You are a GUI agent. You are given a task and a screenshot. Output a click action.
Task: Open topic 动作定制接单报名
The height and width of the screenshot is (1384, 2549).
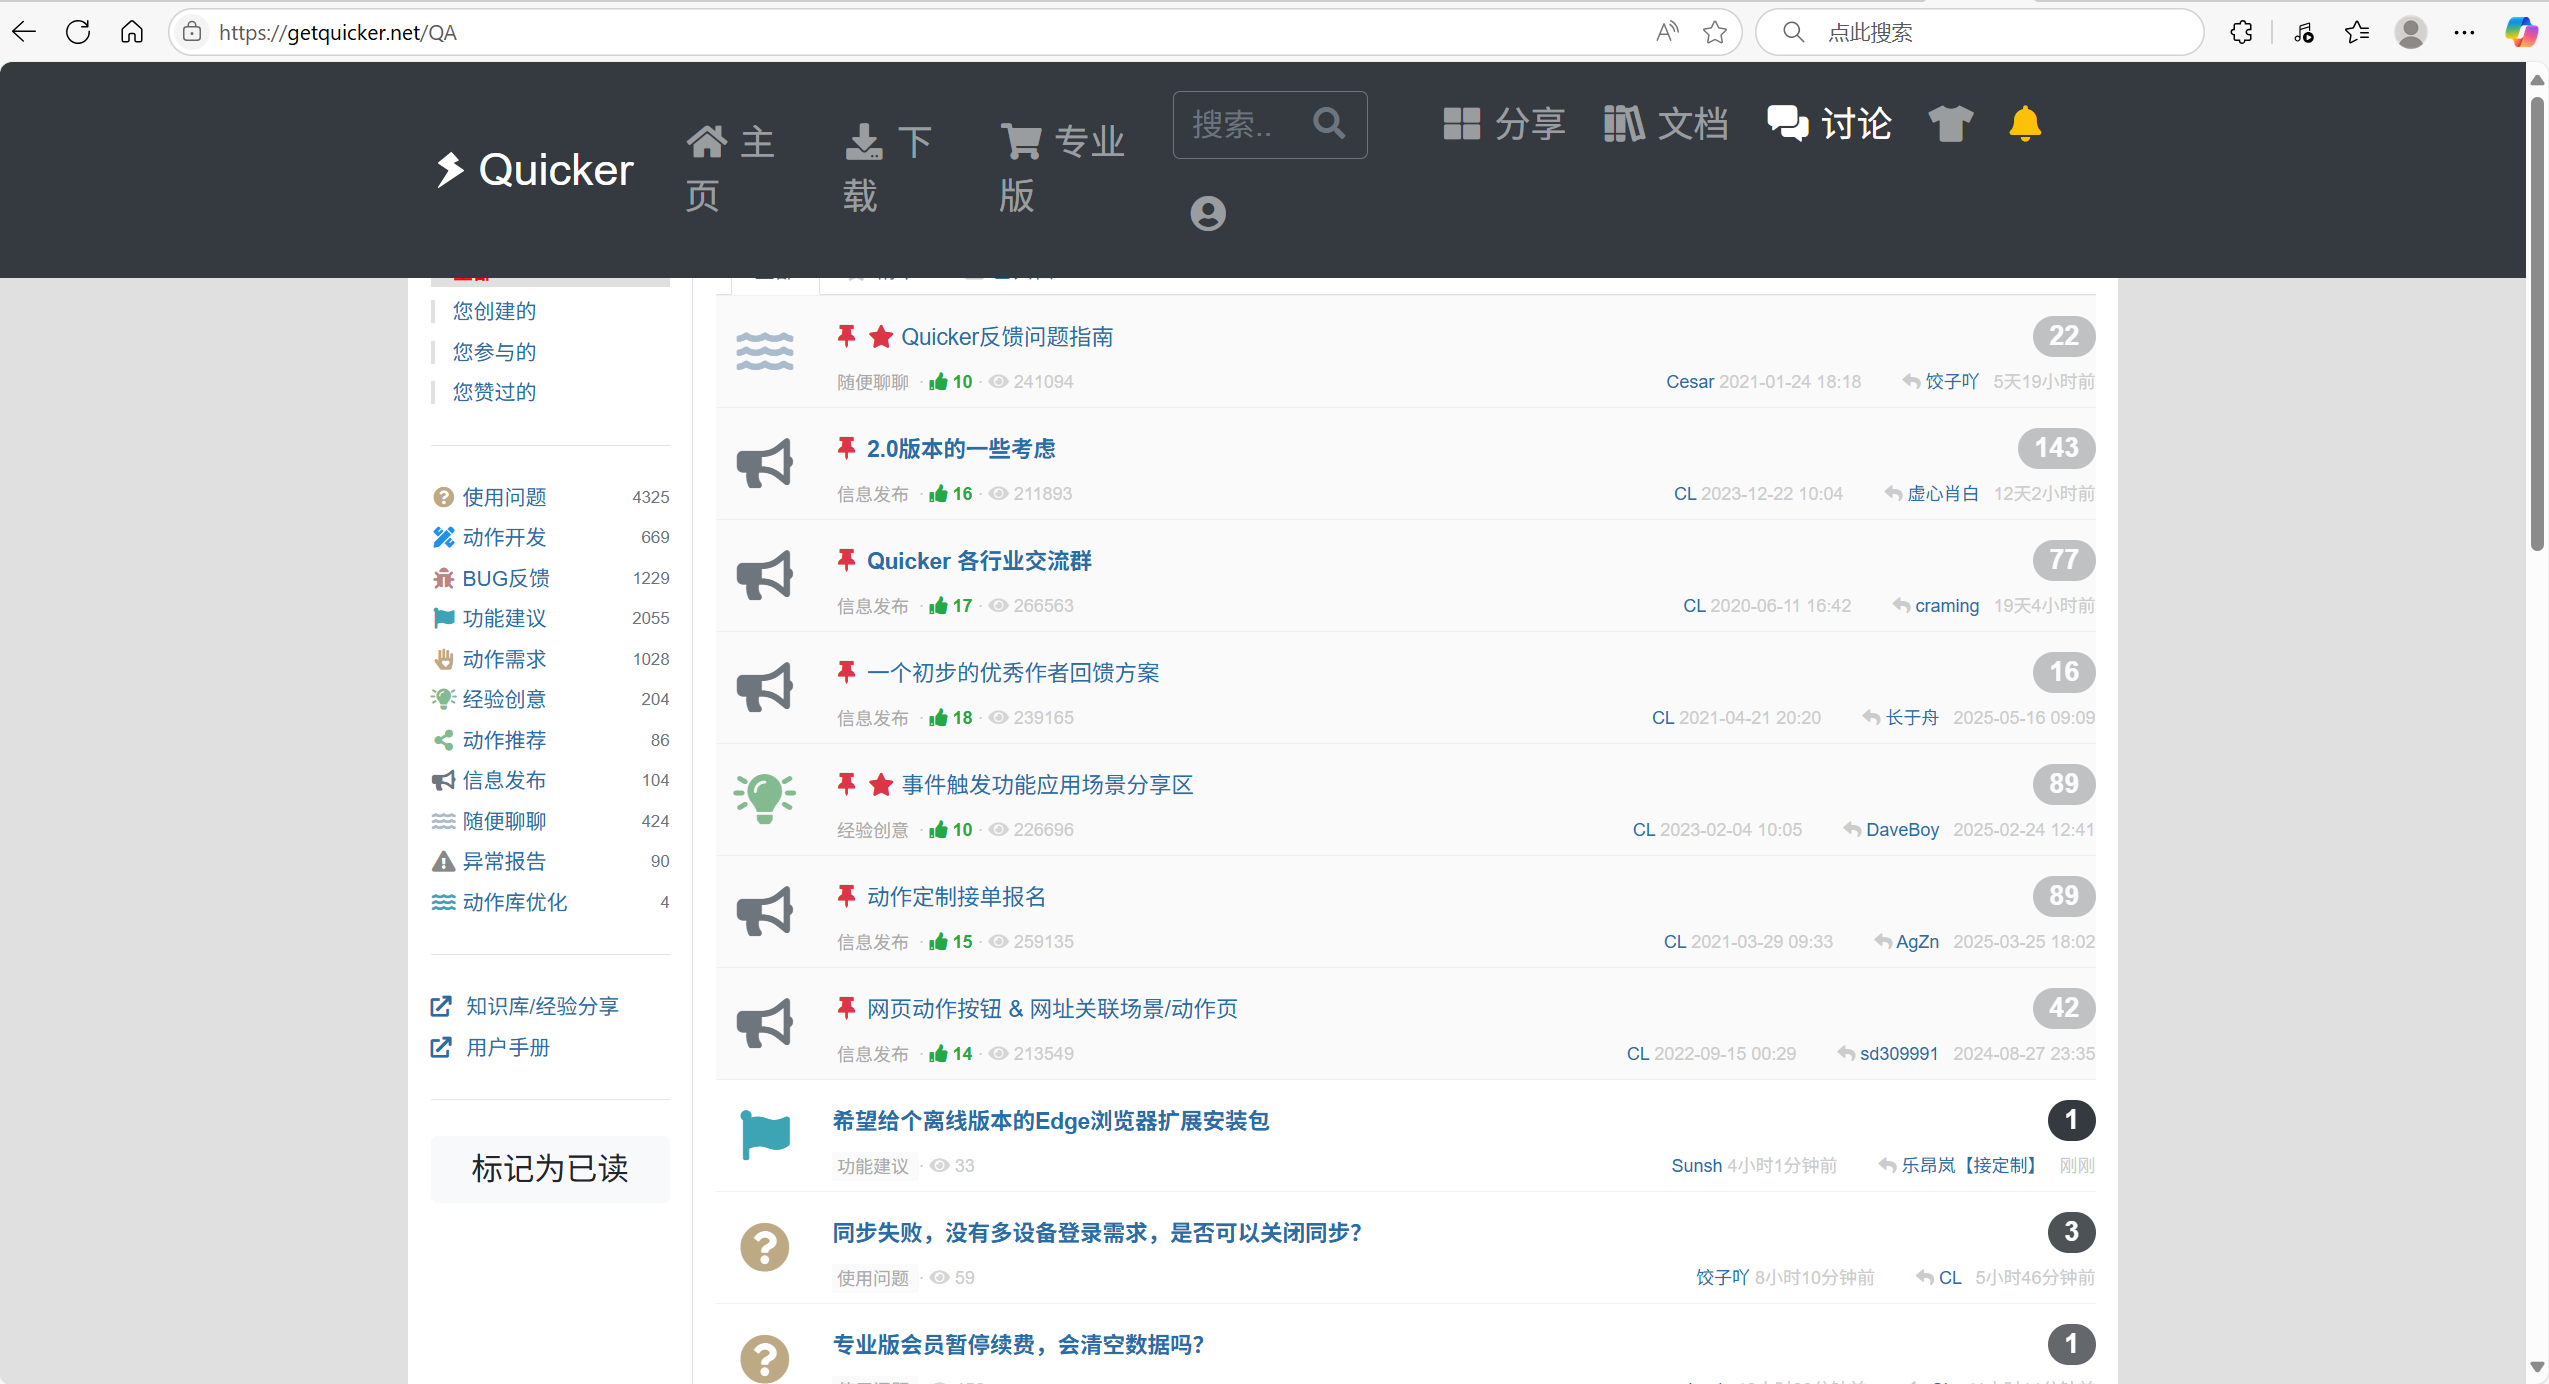(956, 897)
